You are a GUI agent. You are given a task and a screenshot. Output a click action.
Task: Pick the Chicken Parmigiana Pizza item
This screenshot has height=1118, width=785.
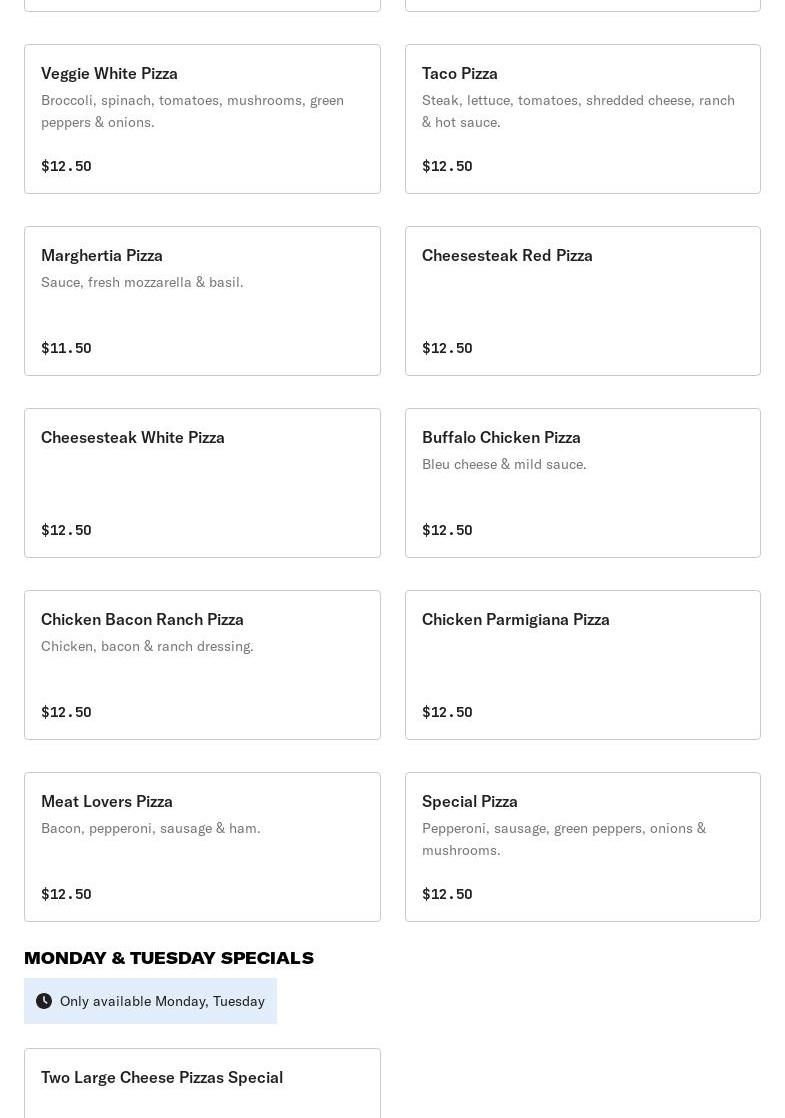582,665
